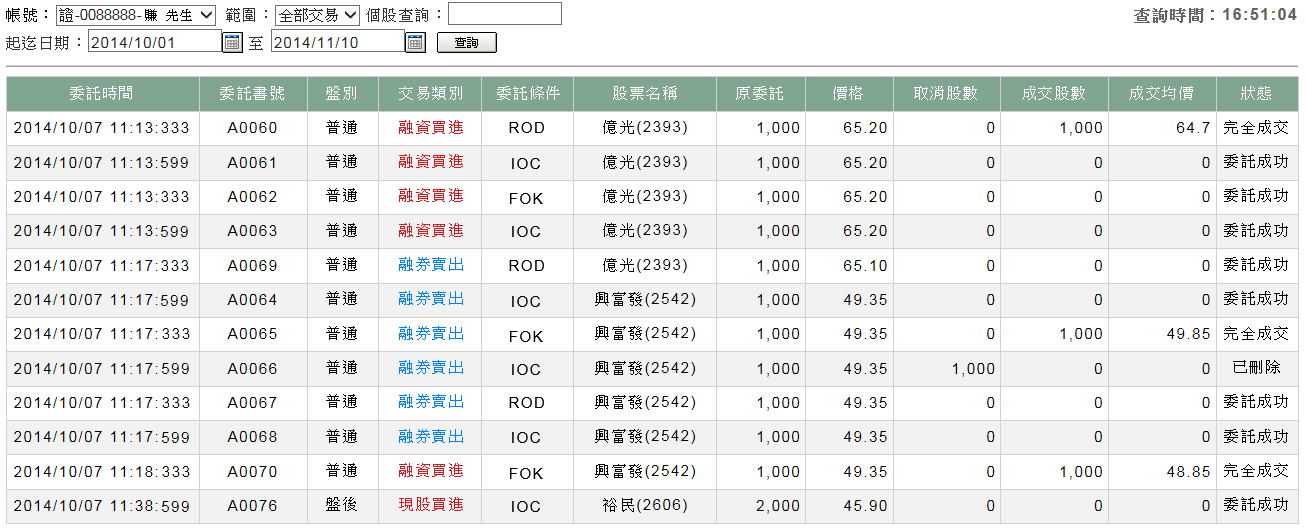Click 現股買進 in order A0076 row
1306x530 pixels.
coord(430,505)
